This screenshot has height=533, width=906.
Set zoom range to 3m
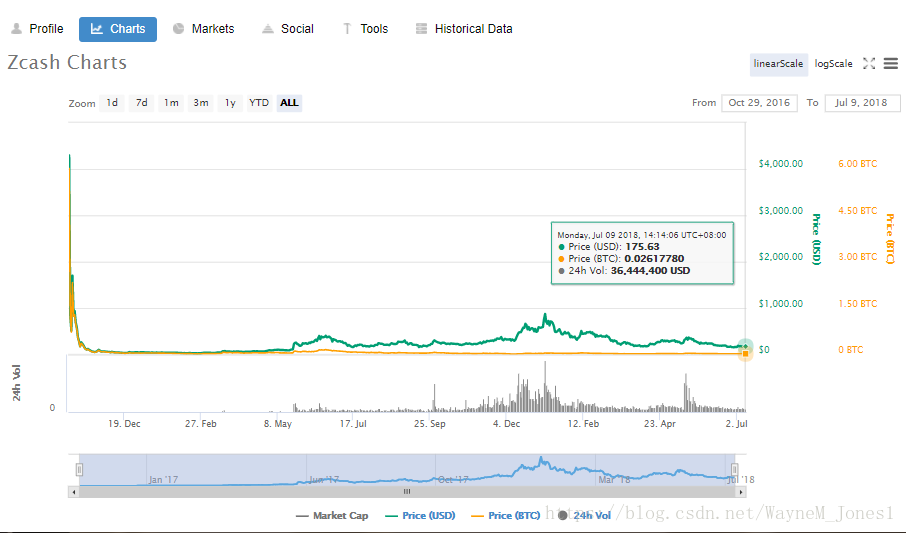point(201,103)
